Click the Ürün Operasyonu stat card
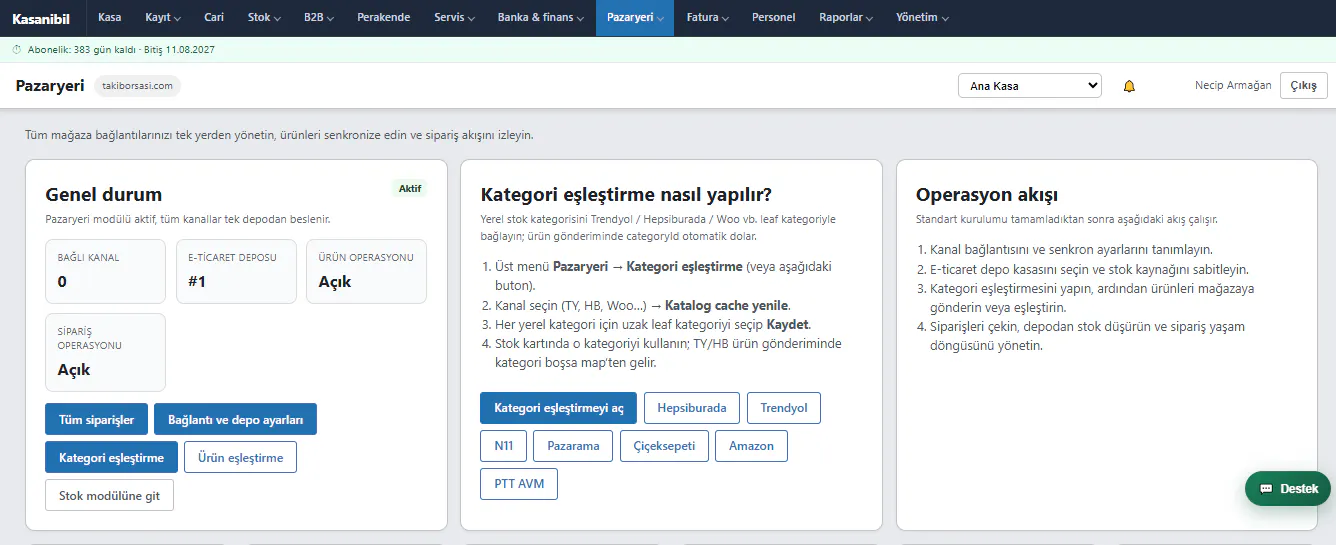Image resolution: width=1336 pixels, height=545 pixels. point(366,271)
